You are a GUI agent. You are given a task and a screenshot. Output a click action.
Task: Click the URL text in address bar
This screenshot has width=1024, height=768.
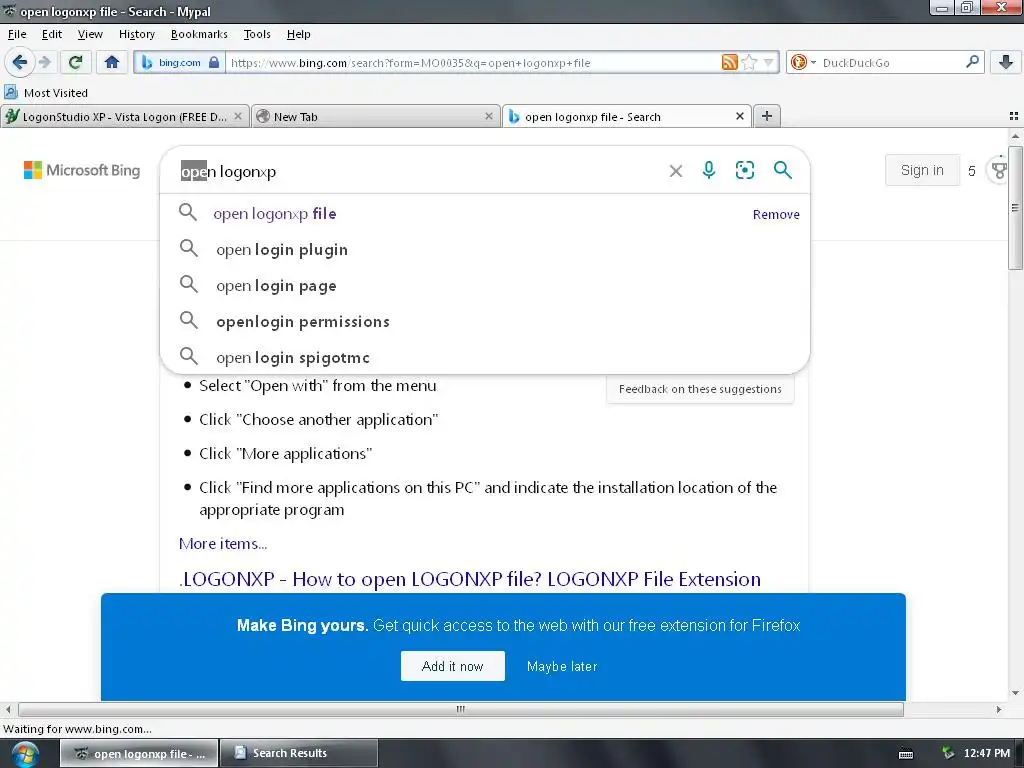(410, 63)
